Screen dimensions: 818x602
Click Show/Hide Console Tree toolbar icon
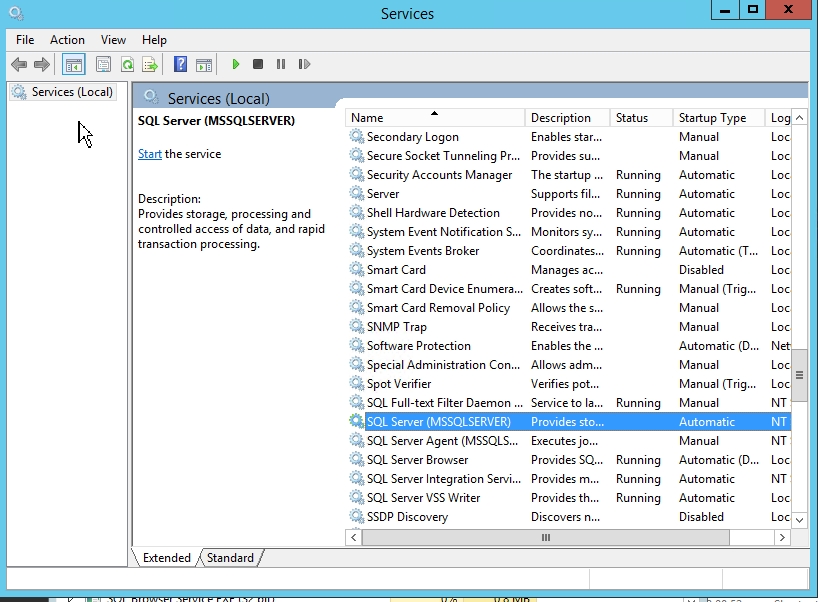pyautogui.click(x=73, y=64)
